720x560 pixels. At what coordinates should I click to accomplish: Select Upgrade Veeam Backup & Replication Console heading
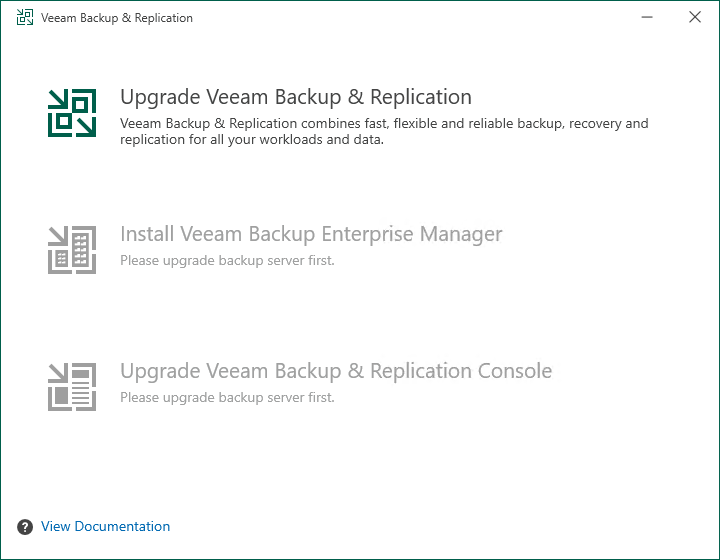point(335,371)
